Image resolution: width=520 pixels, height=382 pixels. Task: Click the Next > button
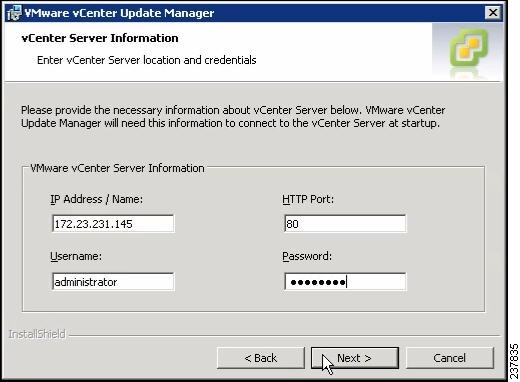coord(355,358)
